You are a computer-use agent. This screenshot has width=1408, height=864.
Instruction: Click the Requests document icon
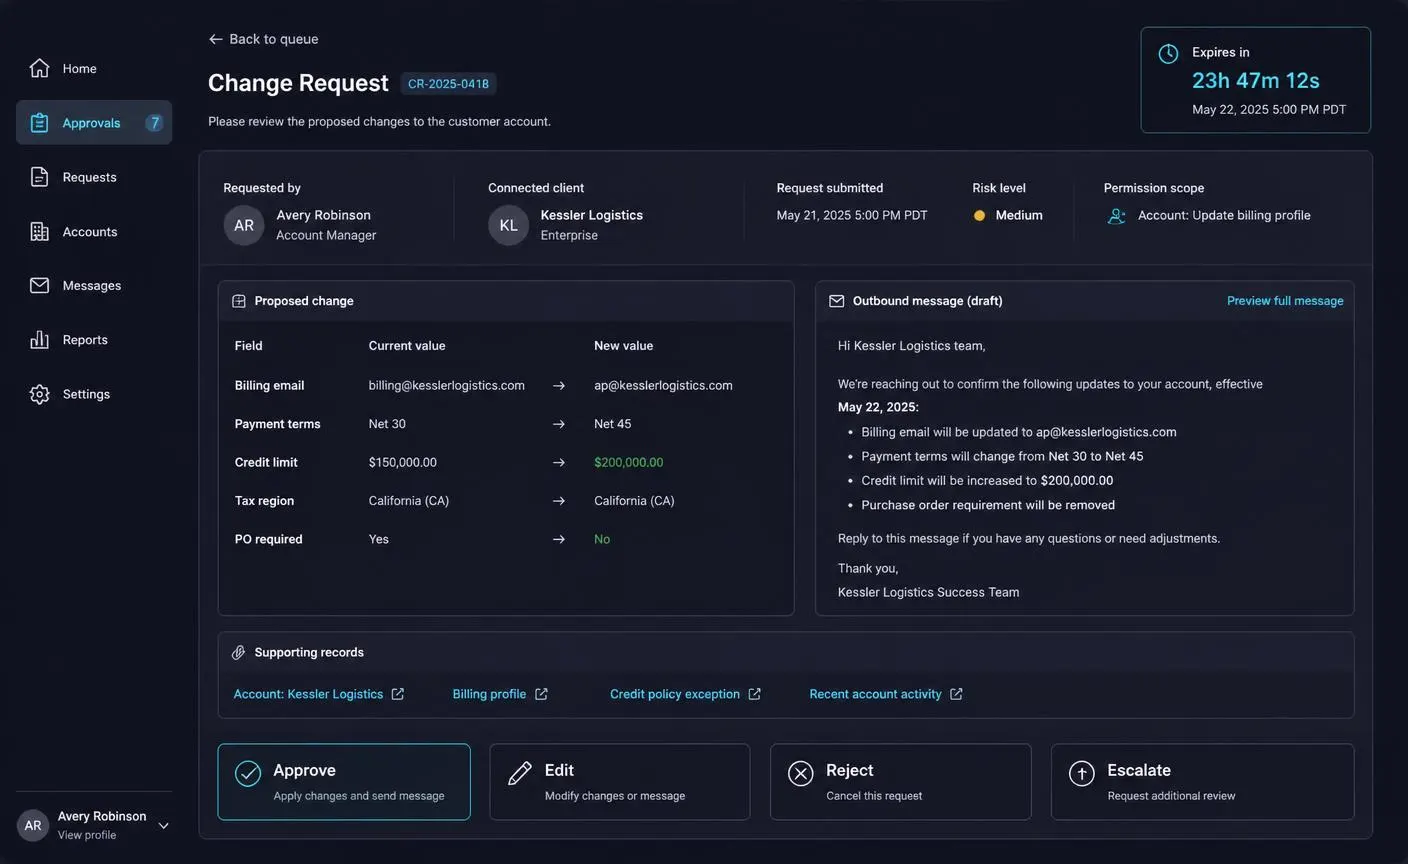click(x=39, y=177)
